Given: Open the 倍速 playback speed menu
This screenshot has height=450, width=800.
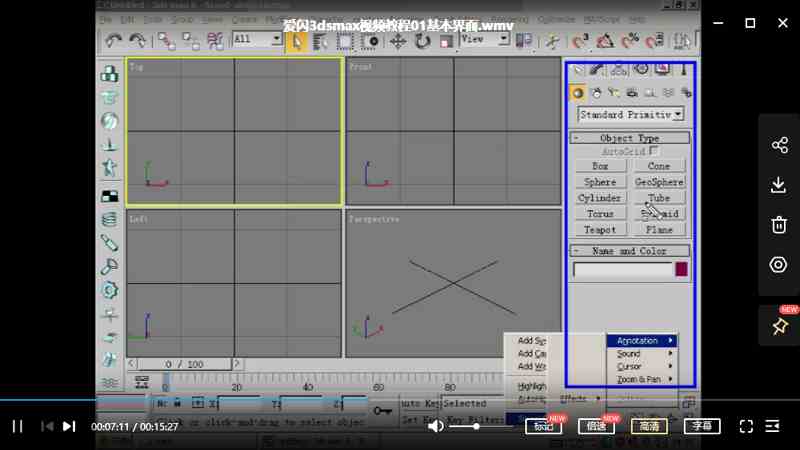Looking at the screenshot, I should (x=596, y=426).
